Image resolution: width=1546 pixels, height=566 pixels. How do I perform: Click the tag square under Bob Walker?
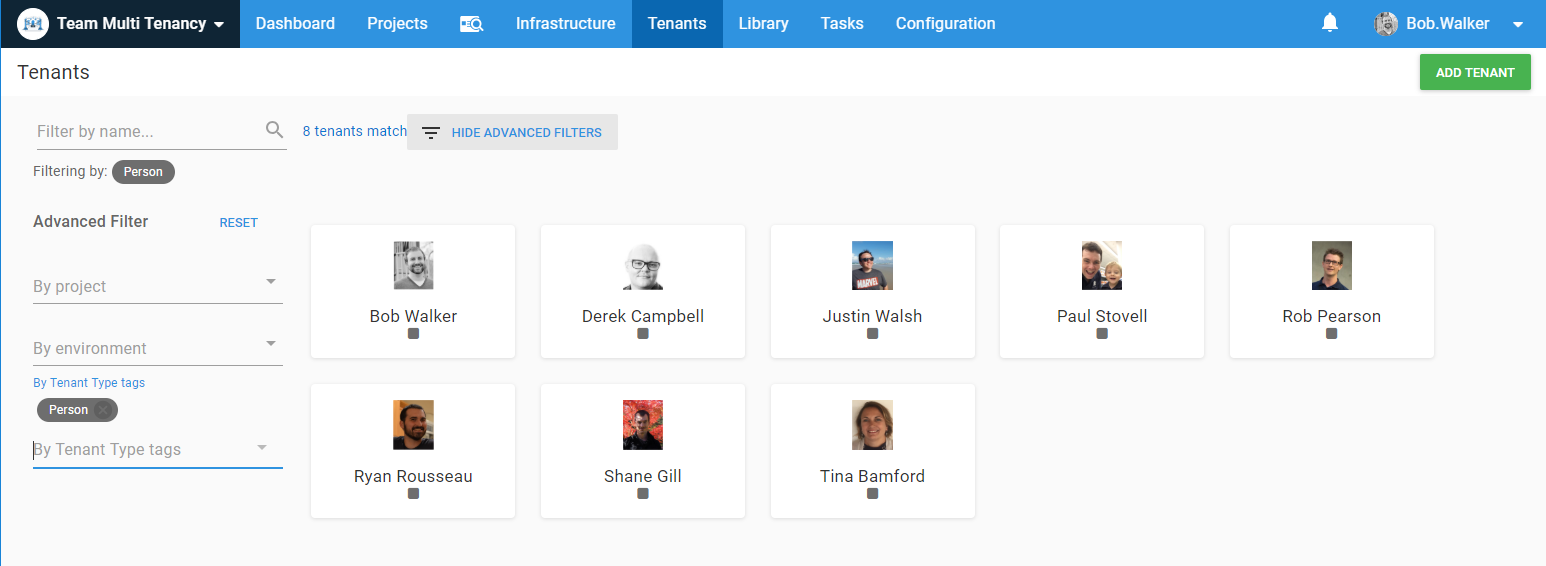[413, 334]
